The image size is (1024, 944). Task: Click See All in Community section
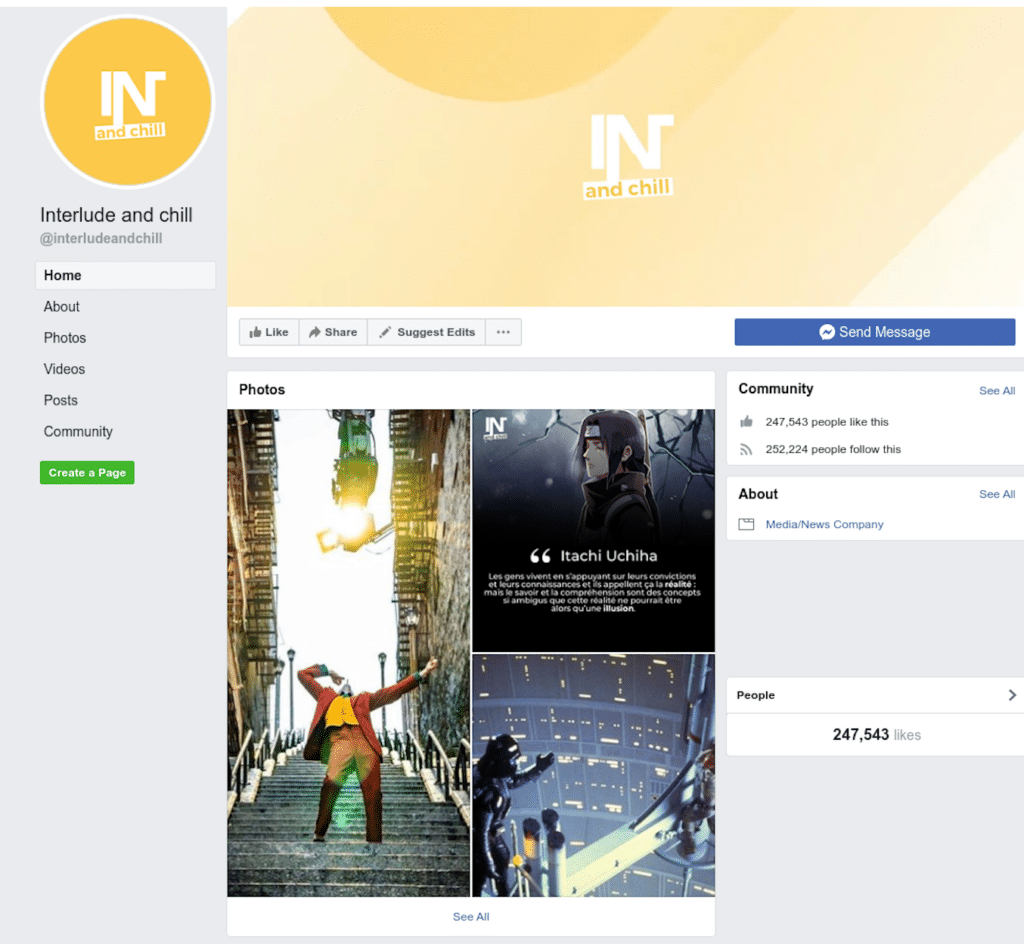pyautogui.click(x=996, y=391)
